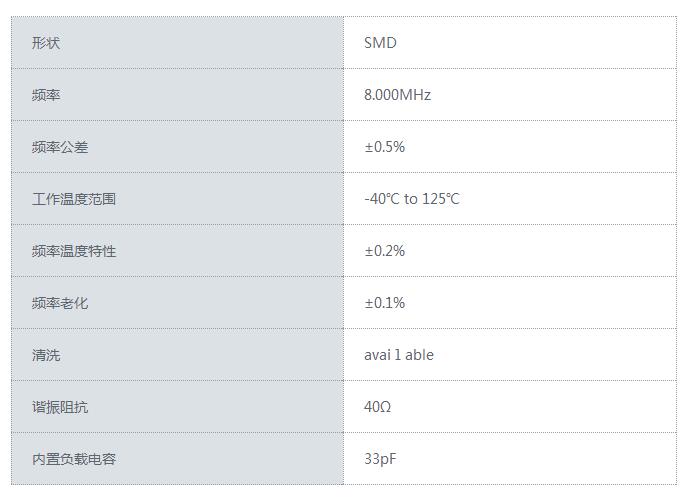Image resolution: width=684 pixels, height=503 pixels.
Task: Select the 33pF capacitance value
Action: coord(379,459)
